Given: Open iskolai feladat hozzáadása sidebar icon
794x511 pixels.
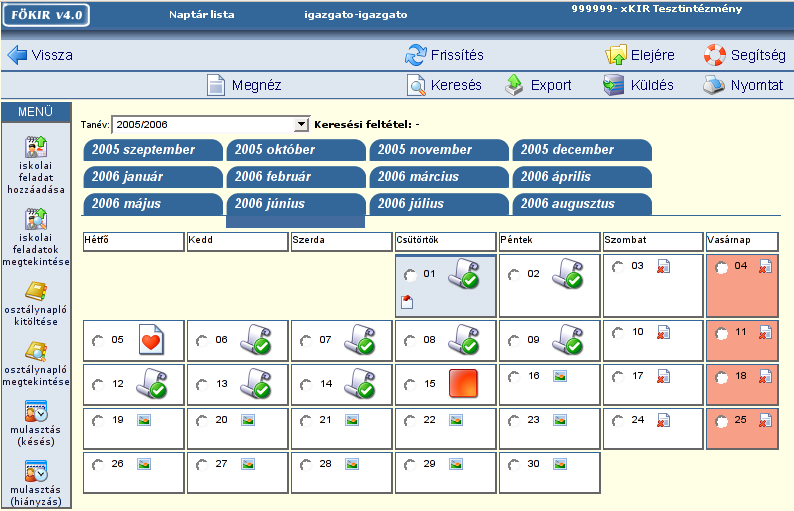Looking at the screenshot, I should (36, 147).
